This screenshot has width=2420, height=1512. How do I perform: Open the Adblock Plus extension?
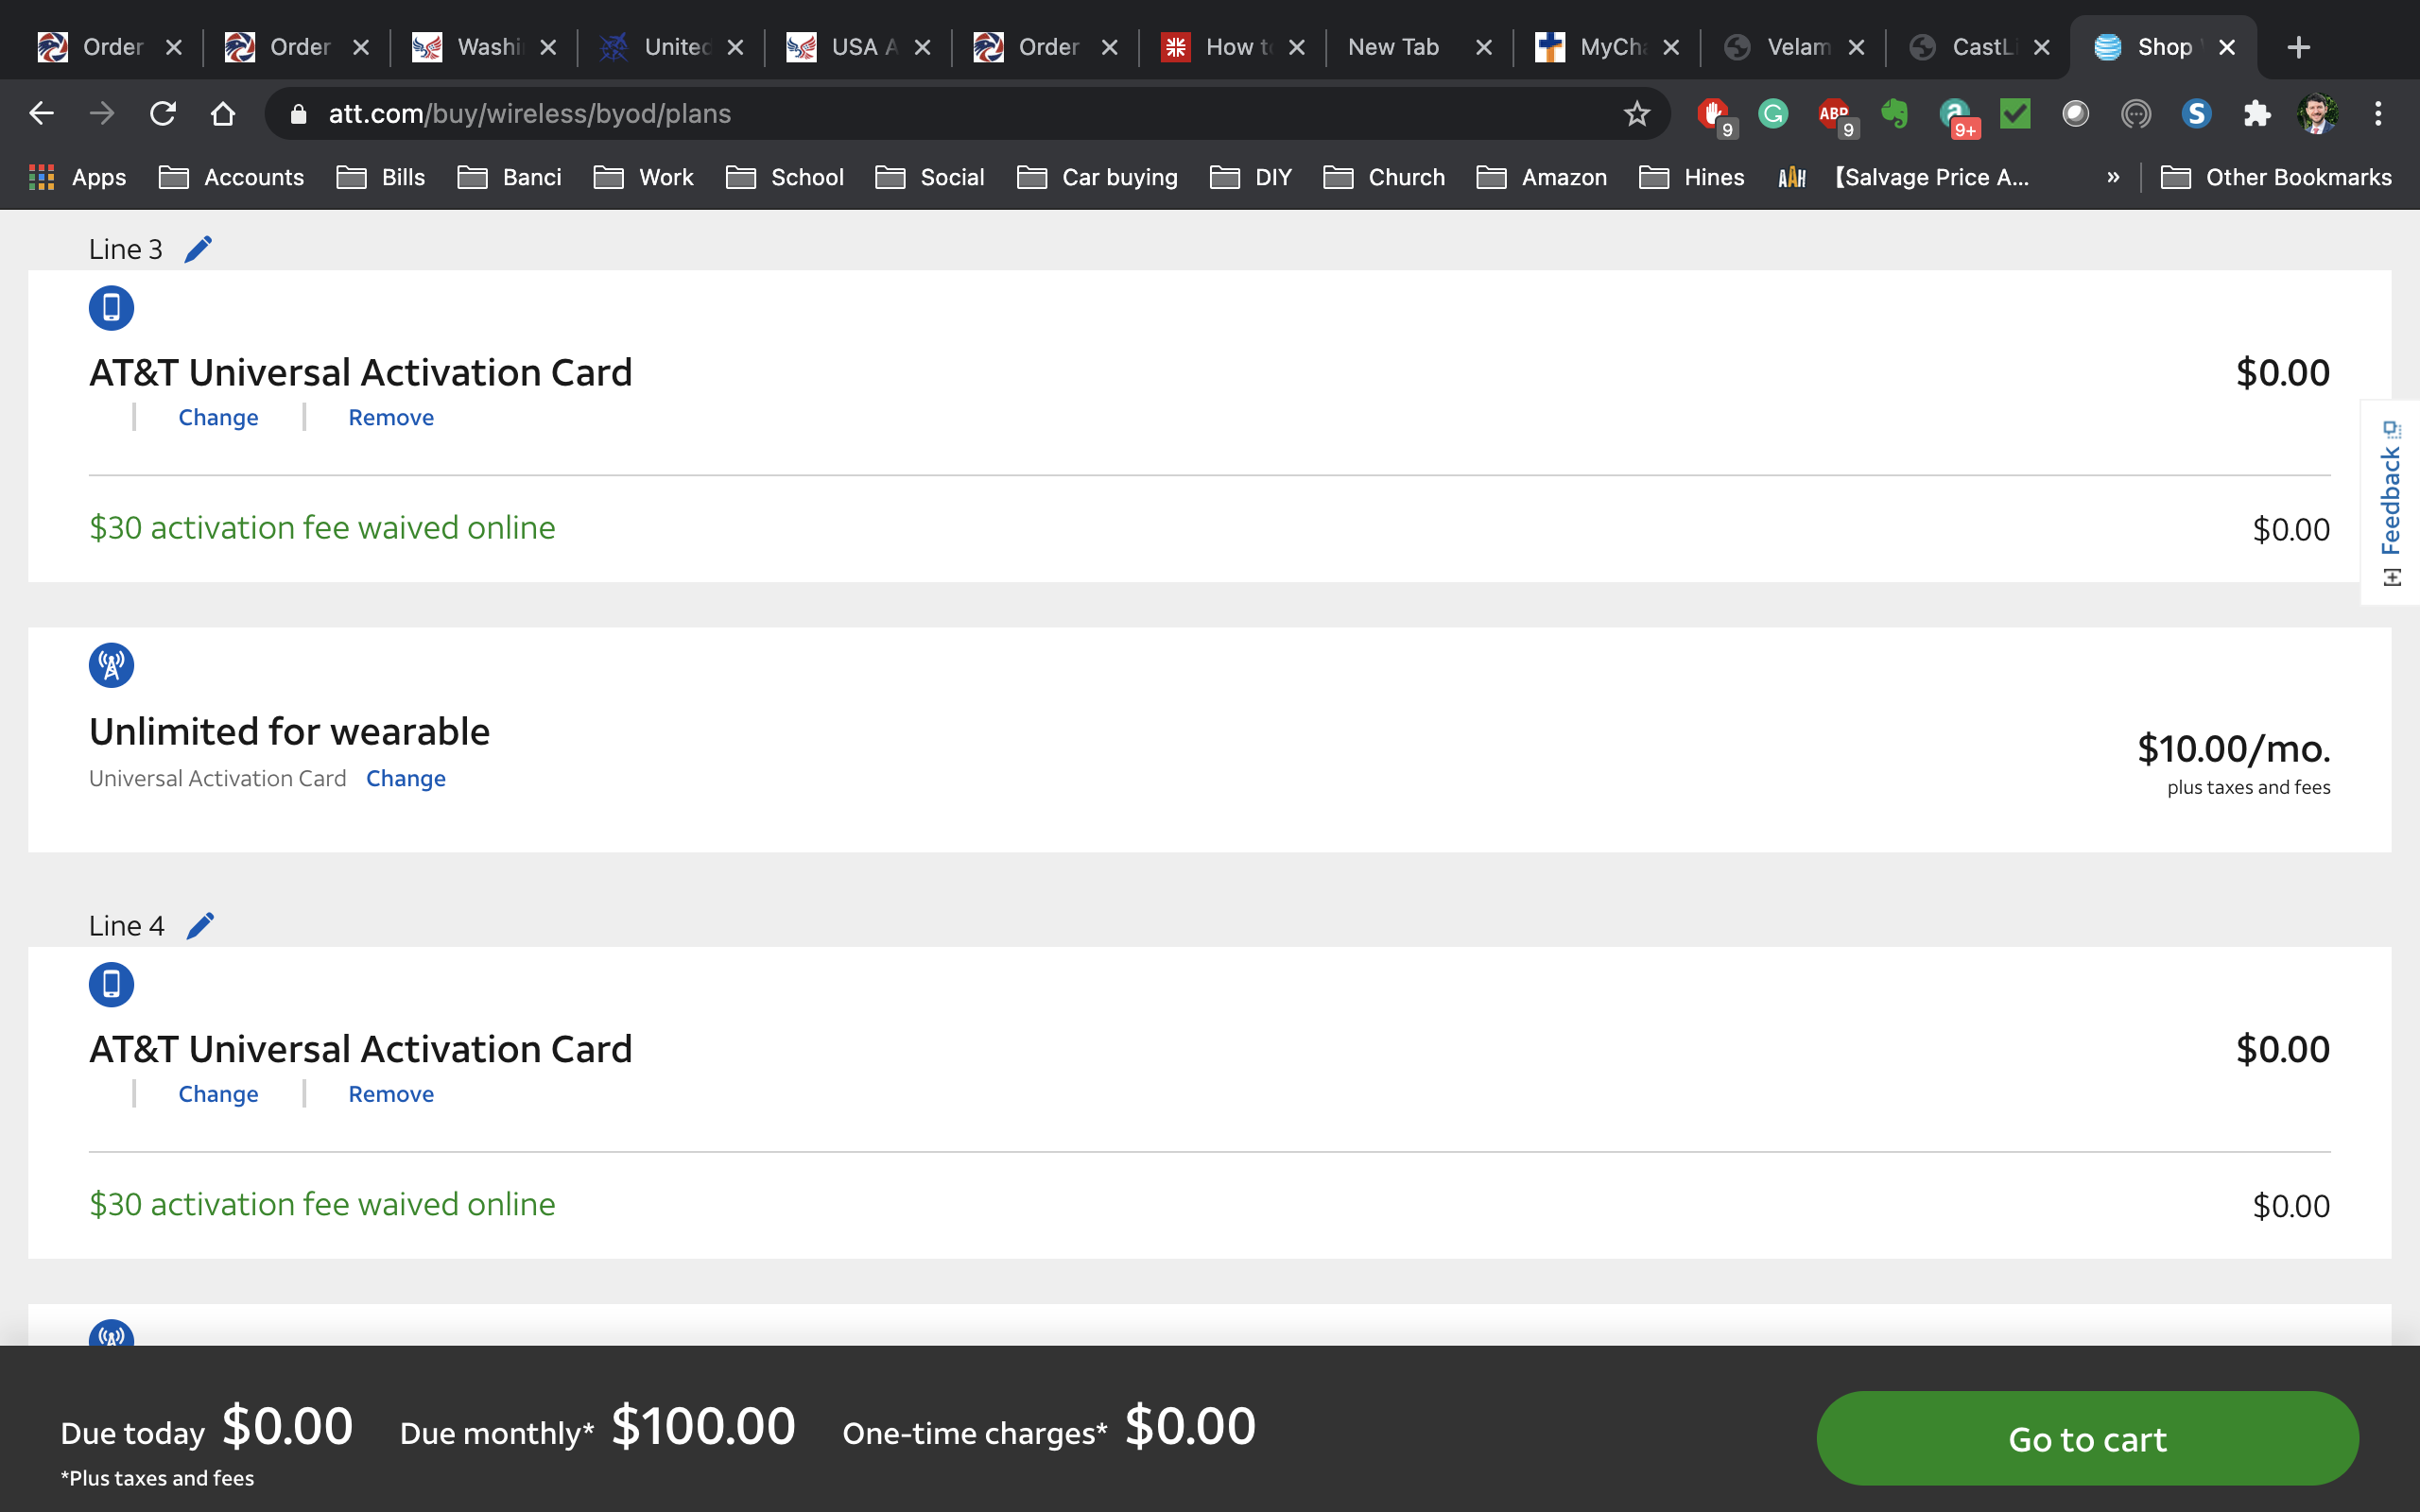pos(1835,115)
